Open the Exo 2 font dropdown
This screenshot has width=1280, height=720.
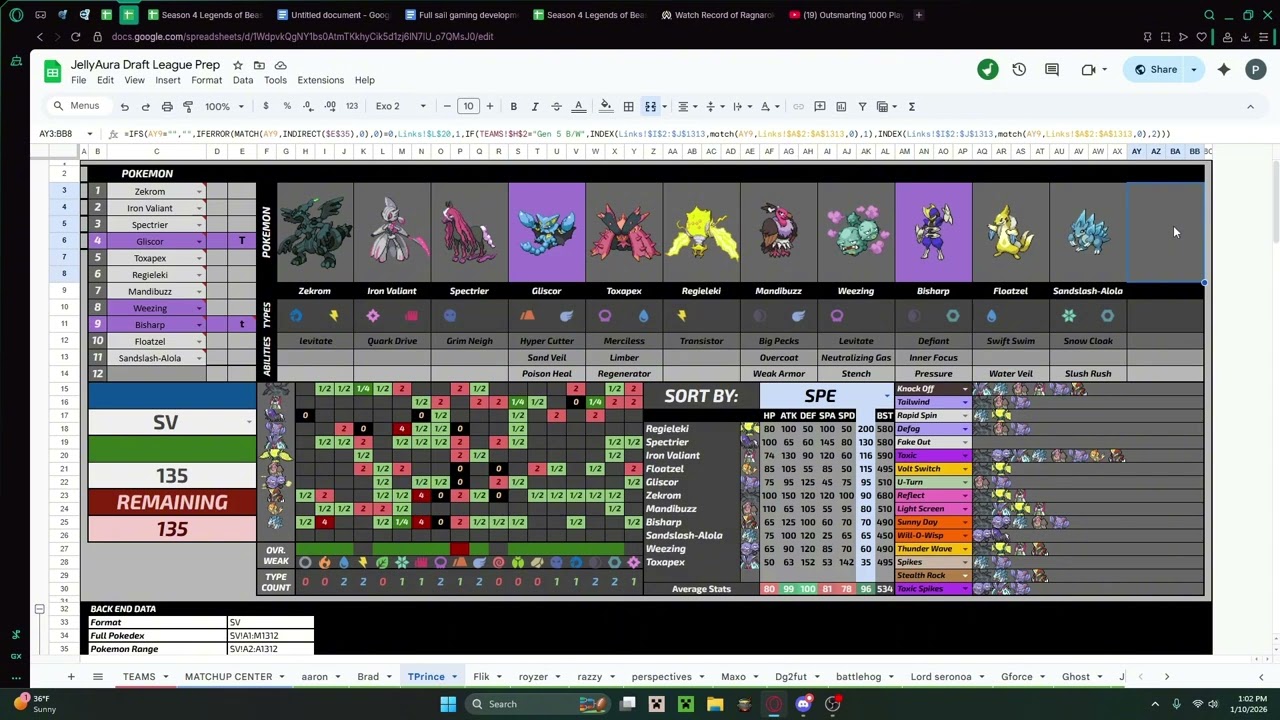(400, 106)
